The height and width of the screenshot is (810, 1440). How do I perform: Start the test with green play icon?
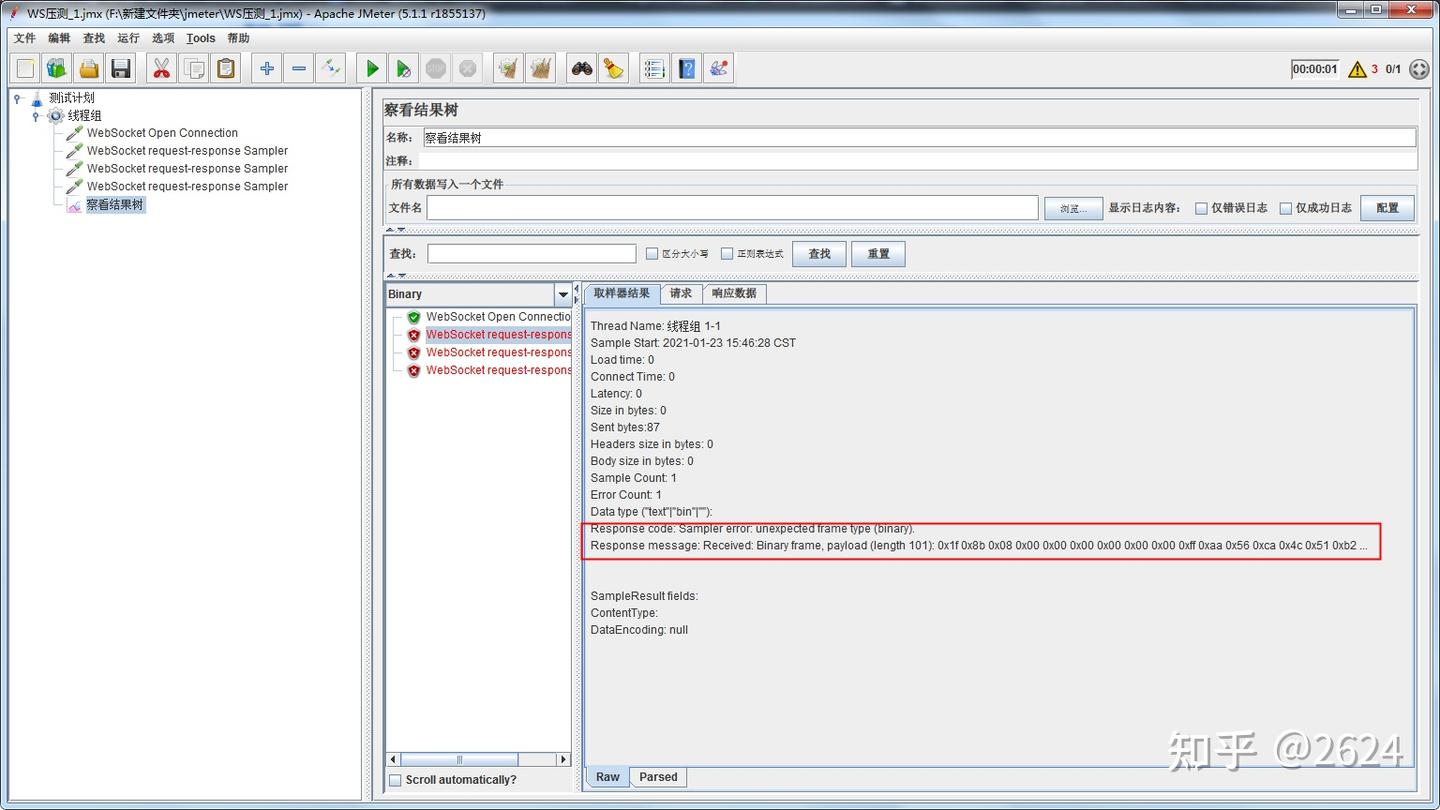(371, 69)
